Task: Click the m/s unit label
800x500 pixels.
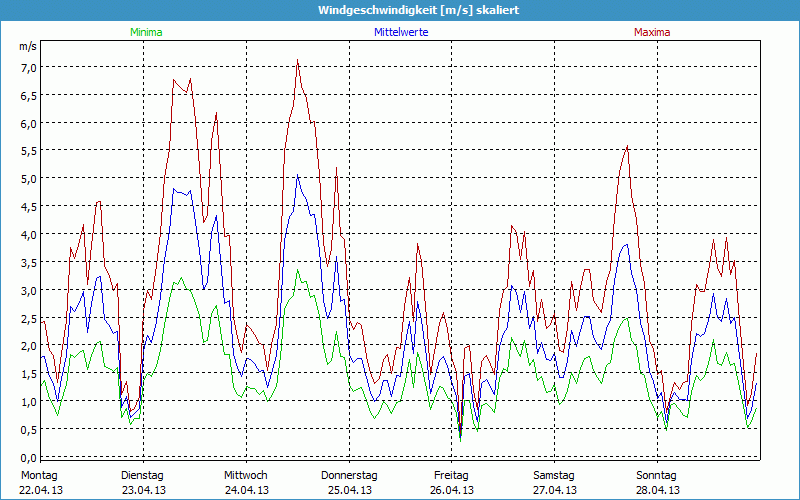Action: tap(28, 46)
